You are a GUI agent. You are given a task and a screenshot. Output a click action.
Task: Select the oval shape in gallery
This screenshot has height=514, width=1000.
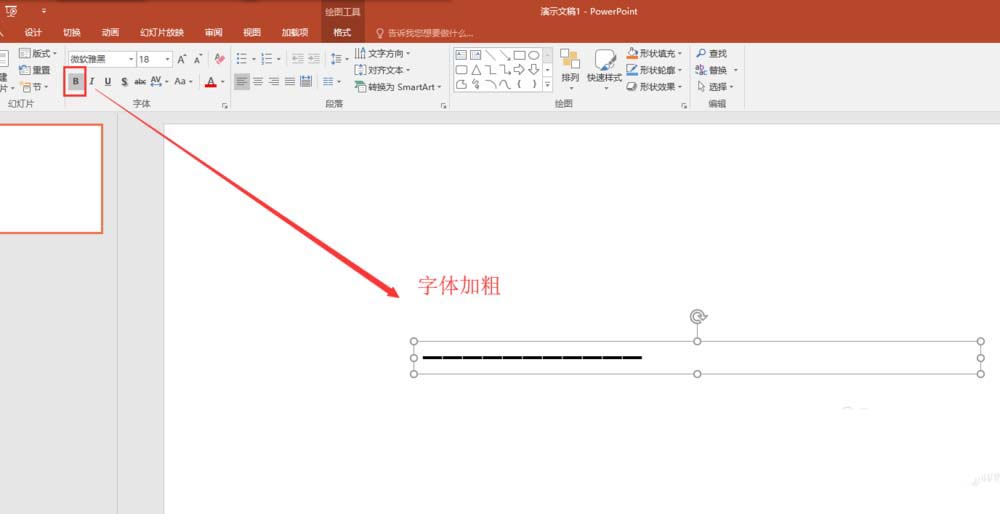pyautogui.click(x=534, y=55)
